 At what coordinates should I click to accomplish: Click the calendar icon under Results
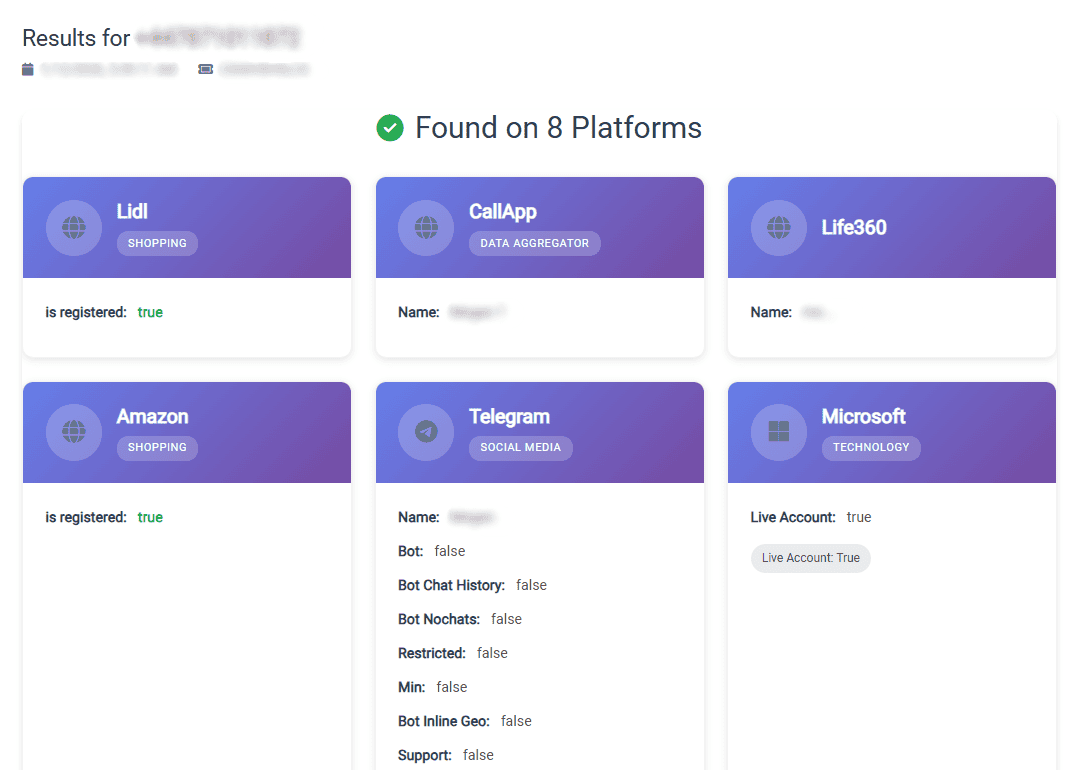[28, 69]
